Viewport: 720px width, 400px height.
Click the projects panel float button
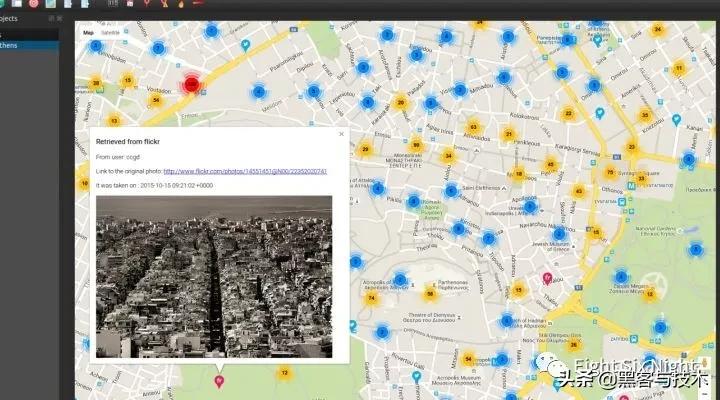(x=52, y=19)
